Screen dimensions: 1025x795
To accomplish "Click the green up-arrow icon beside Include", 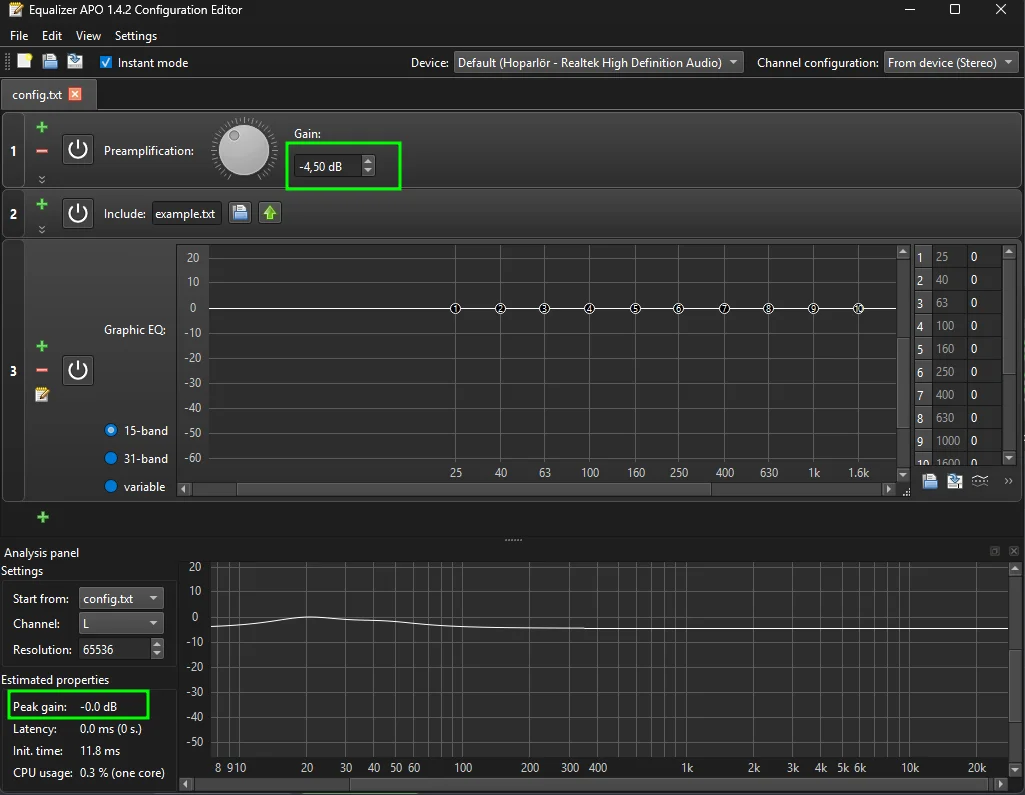I will [270, 213].
